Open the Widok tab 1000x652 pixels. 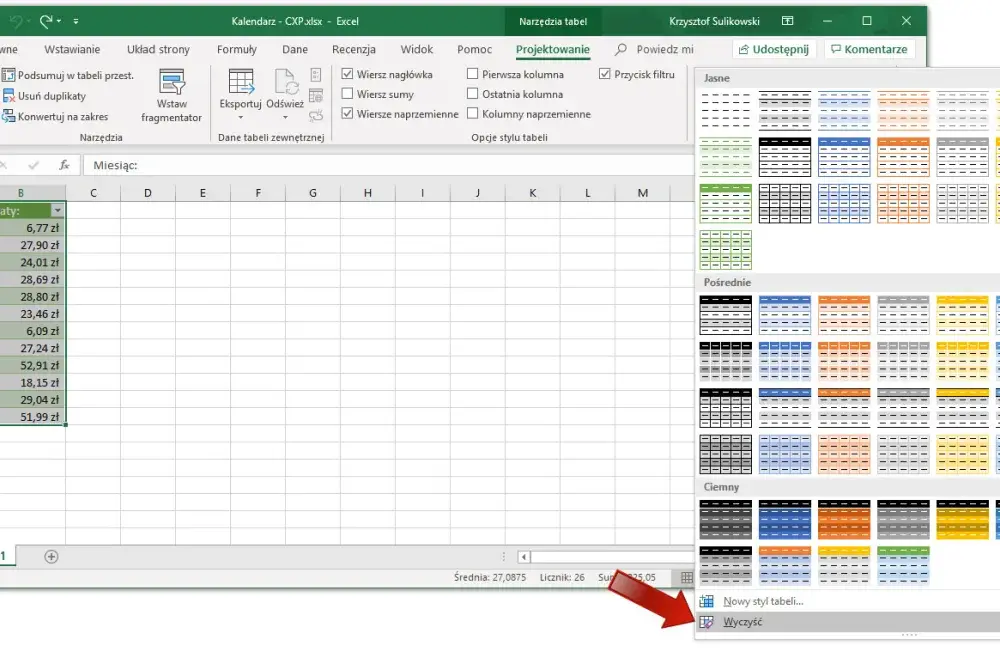pos(416,49)
